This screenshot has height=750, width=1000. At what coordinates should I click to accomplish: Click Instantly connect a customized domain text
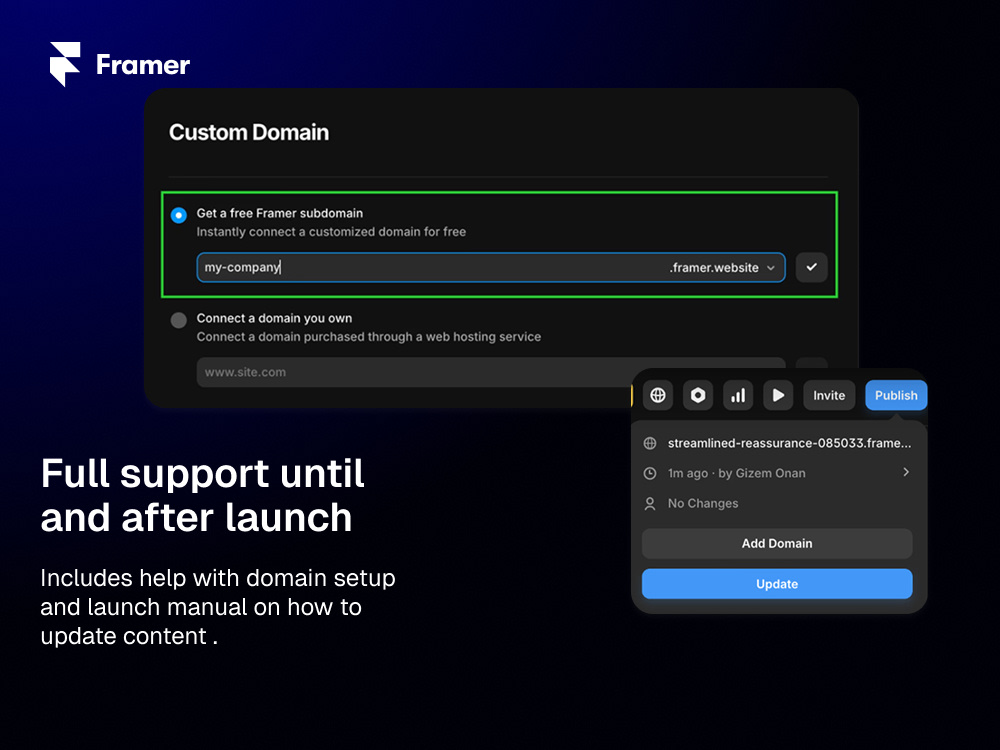331,232
